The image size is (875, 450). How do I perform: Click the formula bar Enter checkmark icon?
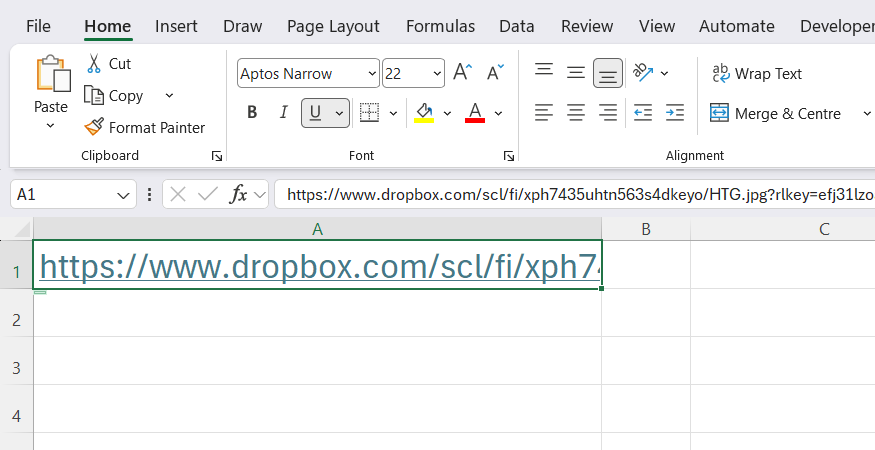pos(208,194)
